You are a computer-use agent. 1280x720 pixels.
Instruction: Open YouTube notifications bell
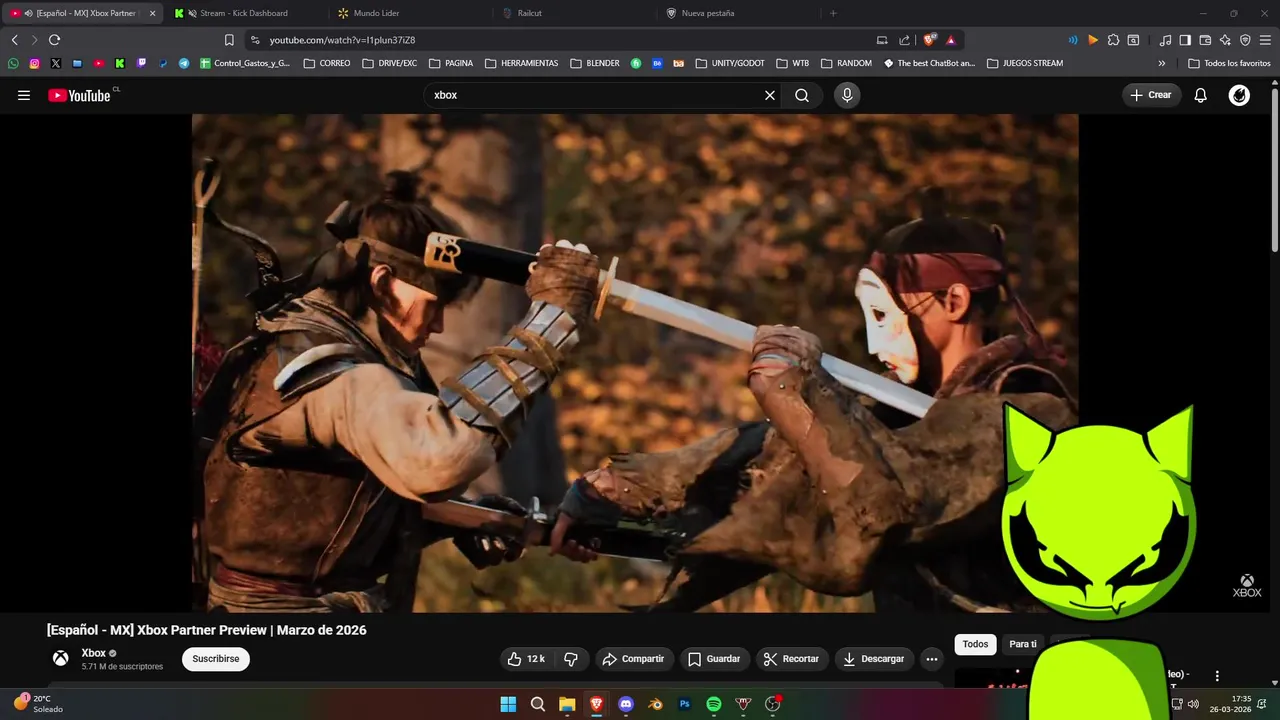tap(1201, 95)
